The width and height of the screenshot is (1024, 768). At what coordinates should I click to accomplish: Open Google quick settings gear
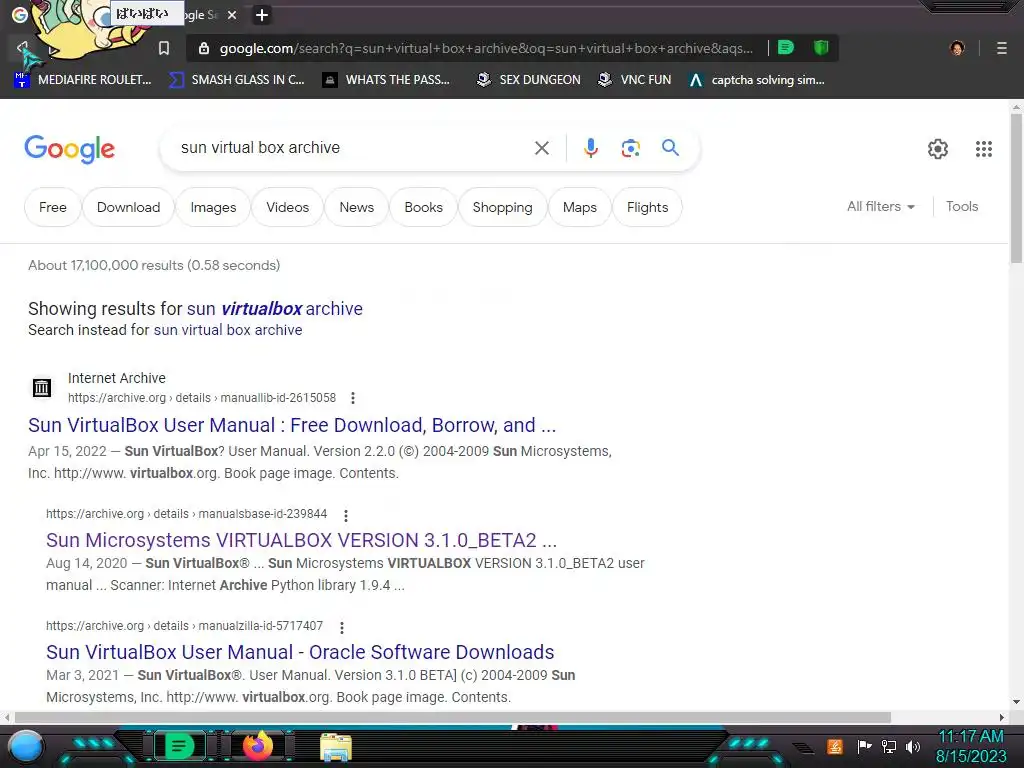click(938, 149)
